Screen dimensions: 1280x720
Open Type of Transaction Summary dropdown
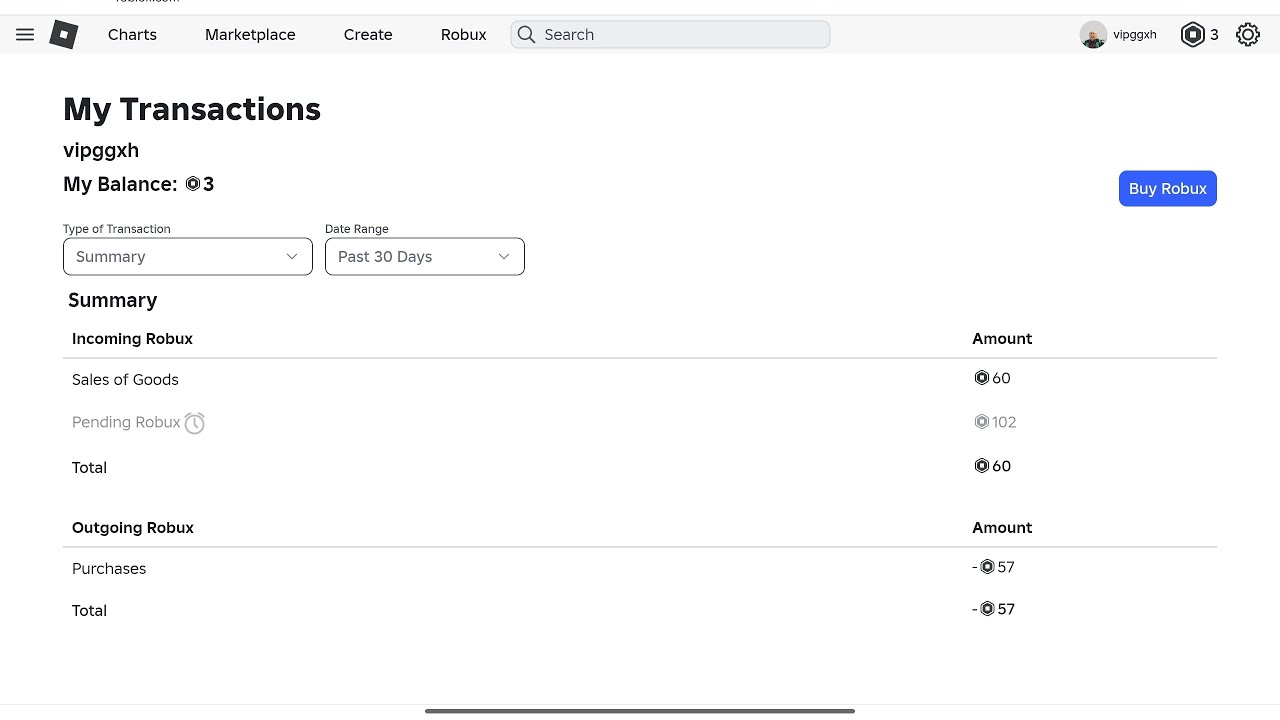[188, 256]
